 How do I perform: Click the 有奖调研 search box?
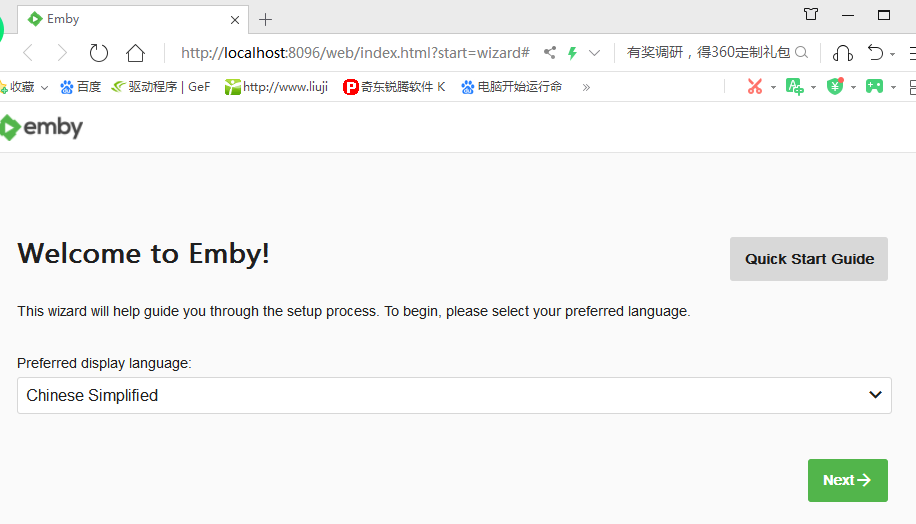(x=709, y=53)
